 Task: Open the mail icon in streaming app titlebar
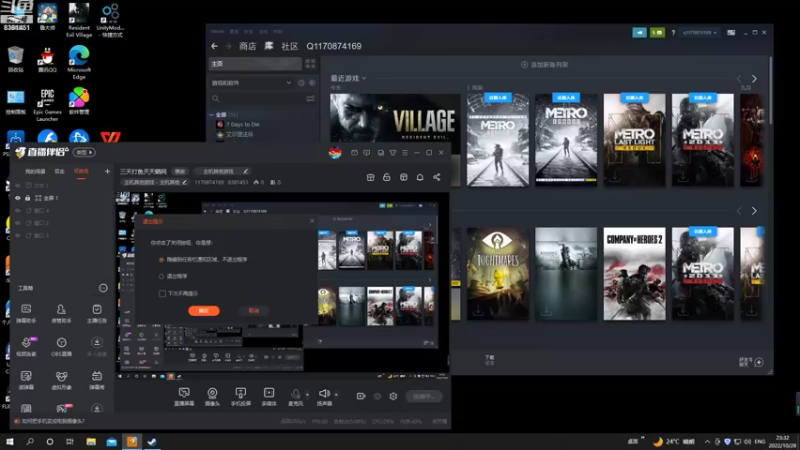(354, 153)
